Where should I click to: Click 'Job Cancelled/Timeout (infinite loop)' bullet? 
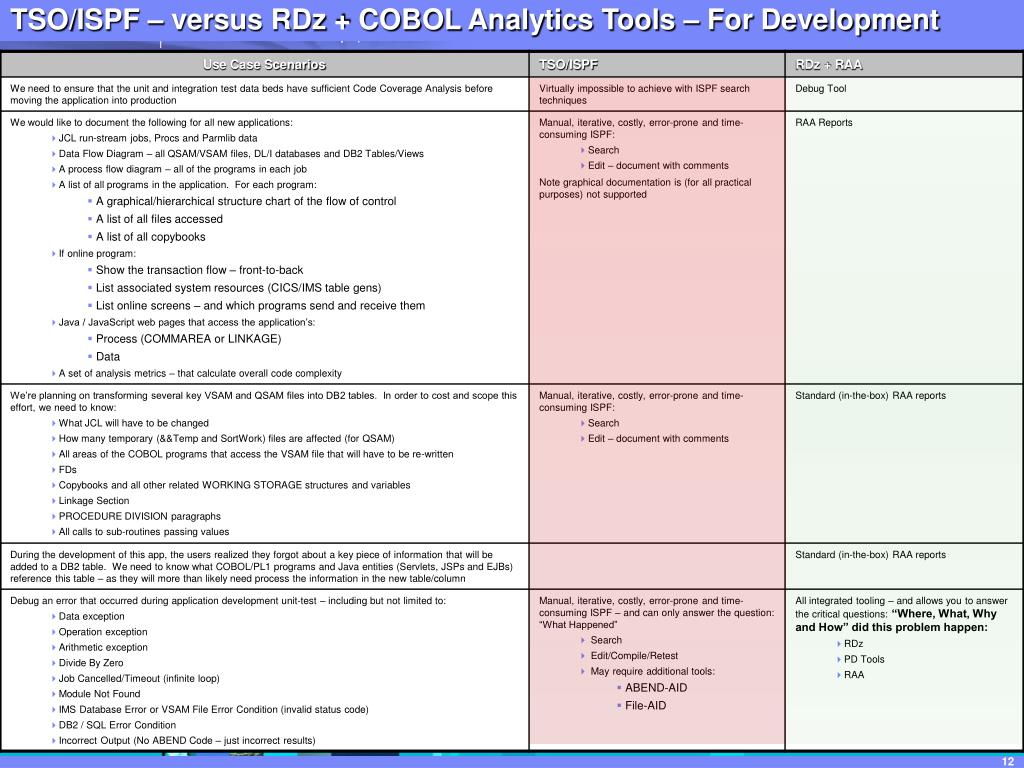(x=138, y=679)
